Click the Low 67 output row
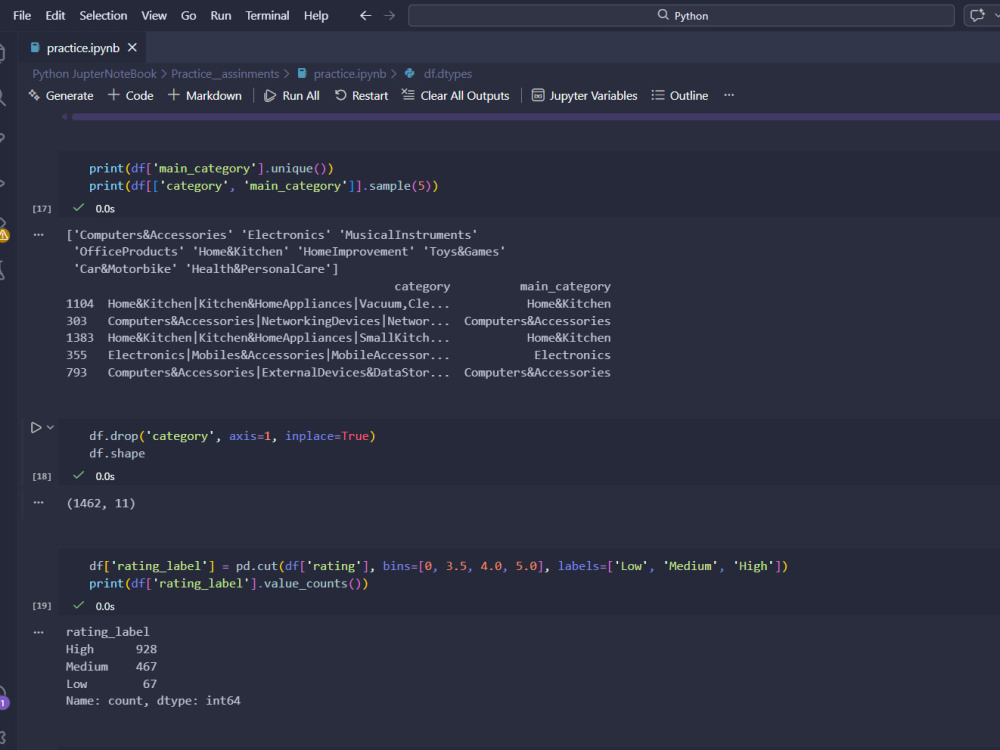 coord(111,684)
